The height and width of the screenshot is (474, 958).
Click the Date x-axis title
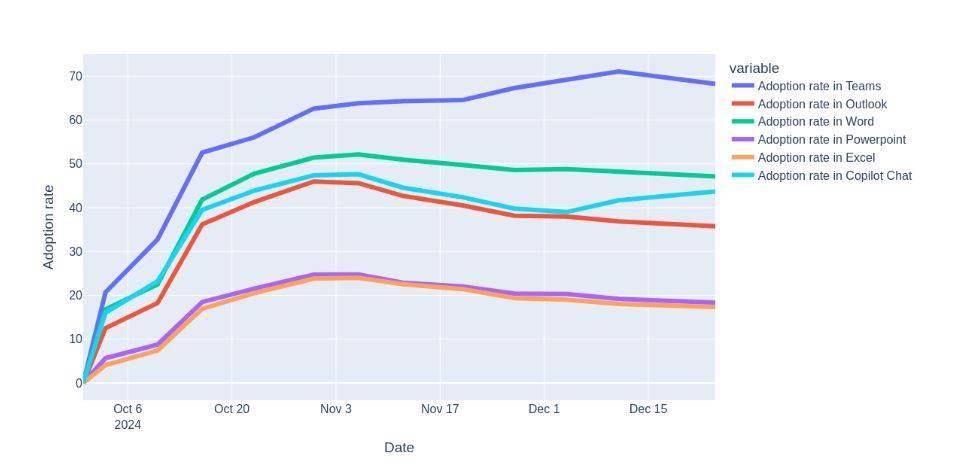tap(399, 448)
